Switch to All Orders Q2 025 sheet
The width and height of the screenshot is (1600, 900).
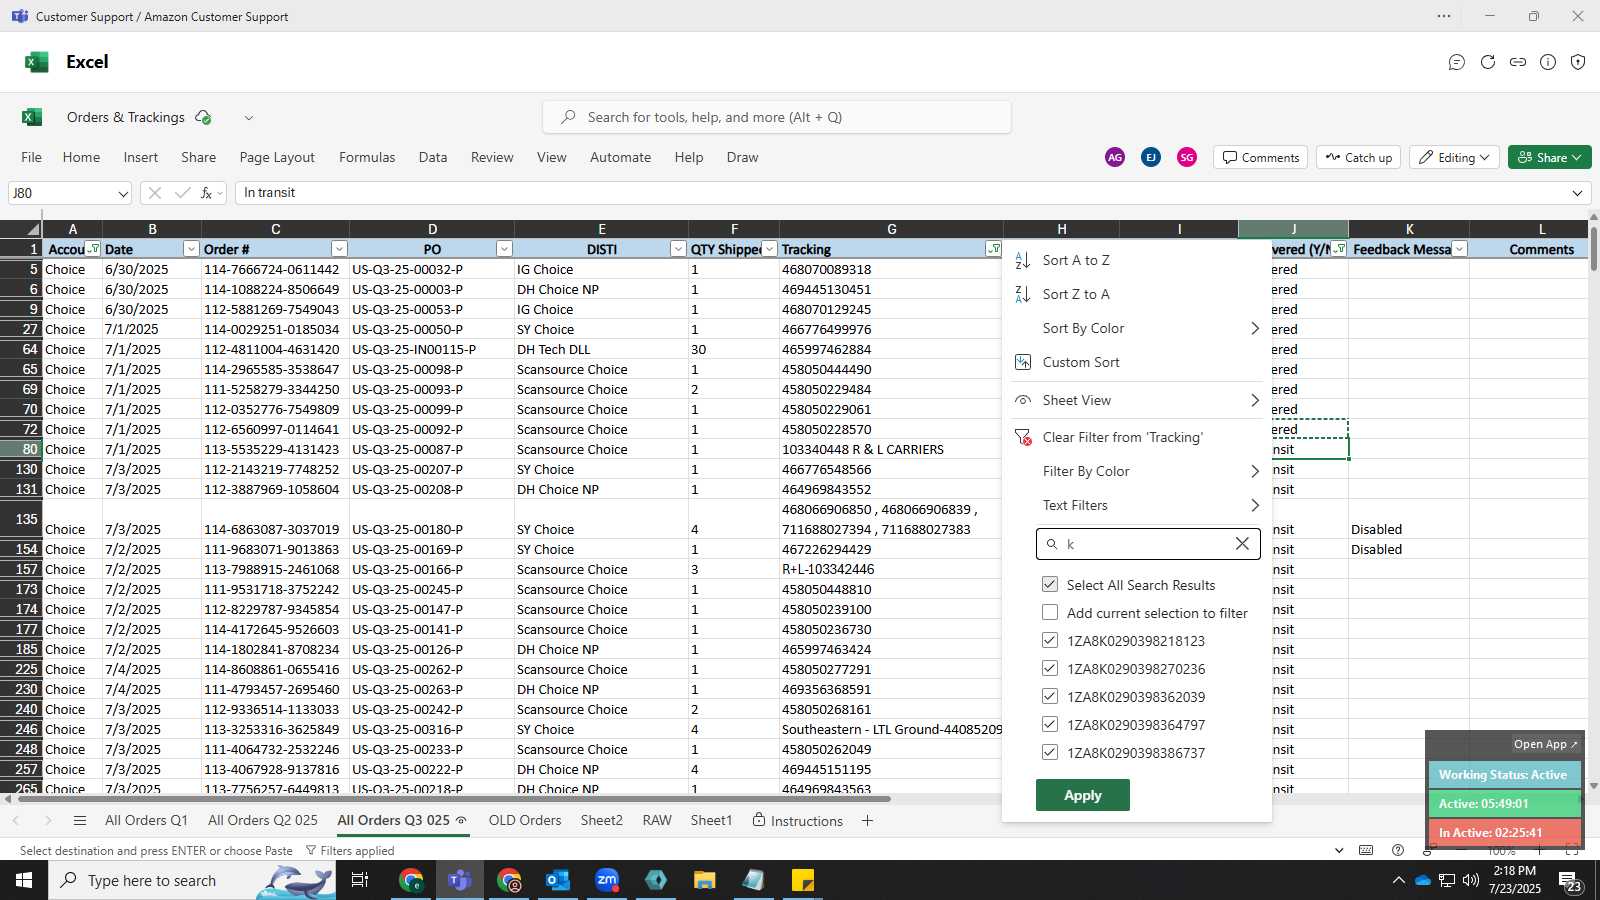click(x=263, y=820)
